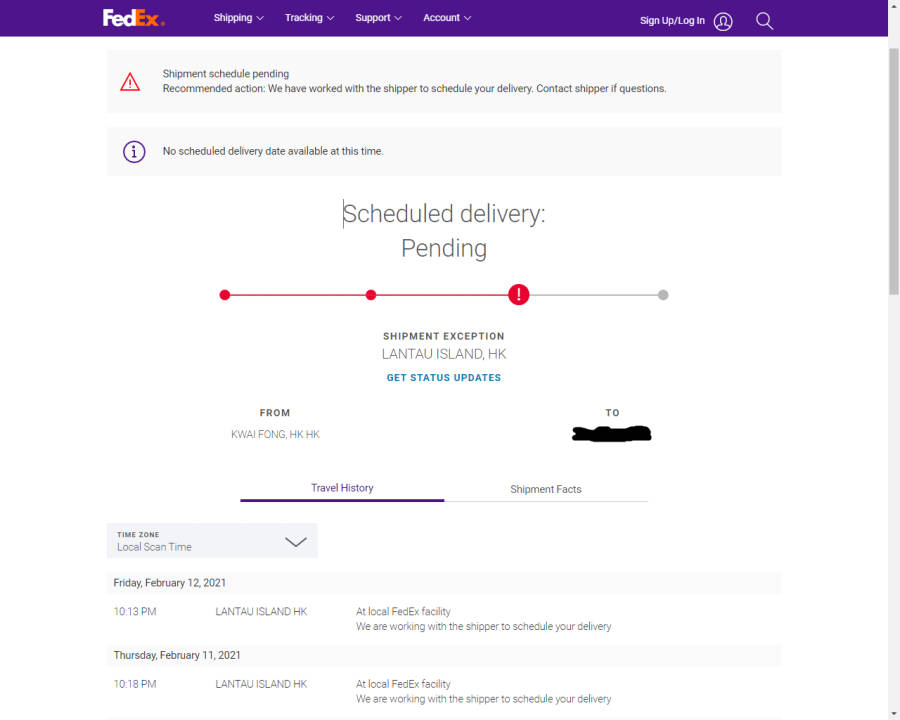Open the search magnifier icon
This screenshot has width=900, height=720.
pos(764,20)
